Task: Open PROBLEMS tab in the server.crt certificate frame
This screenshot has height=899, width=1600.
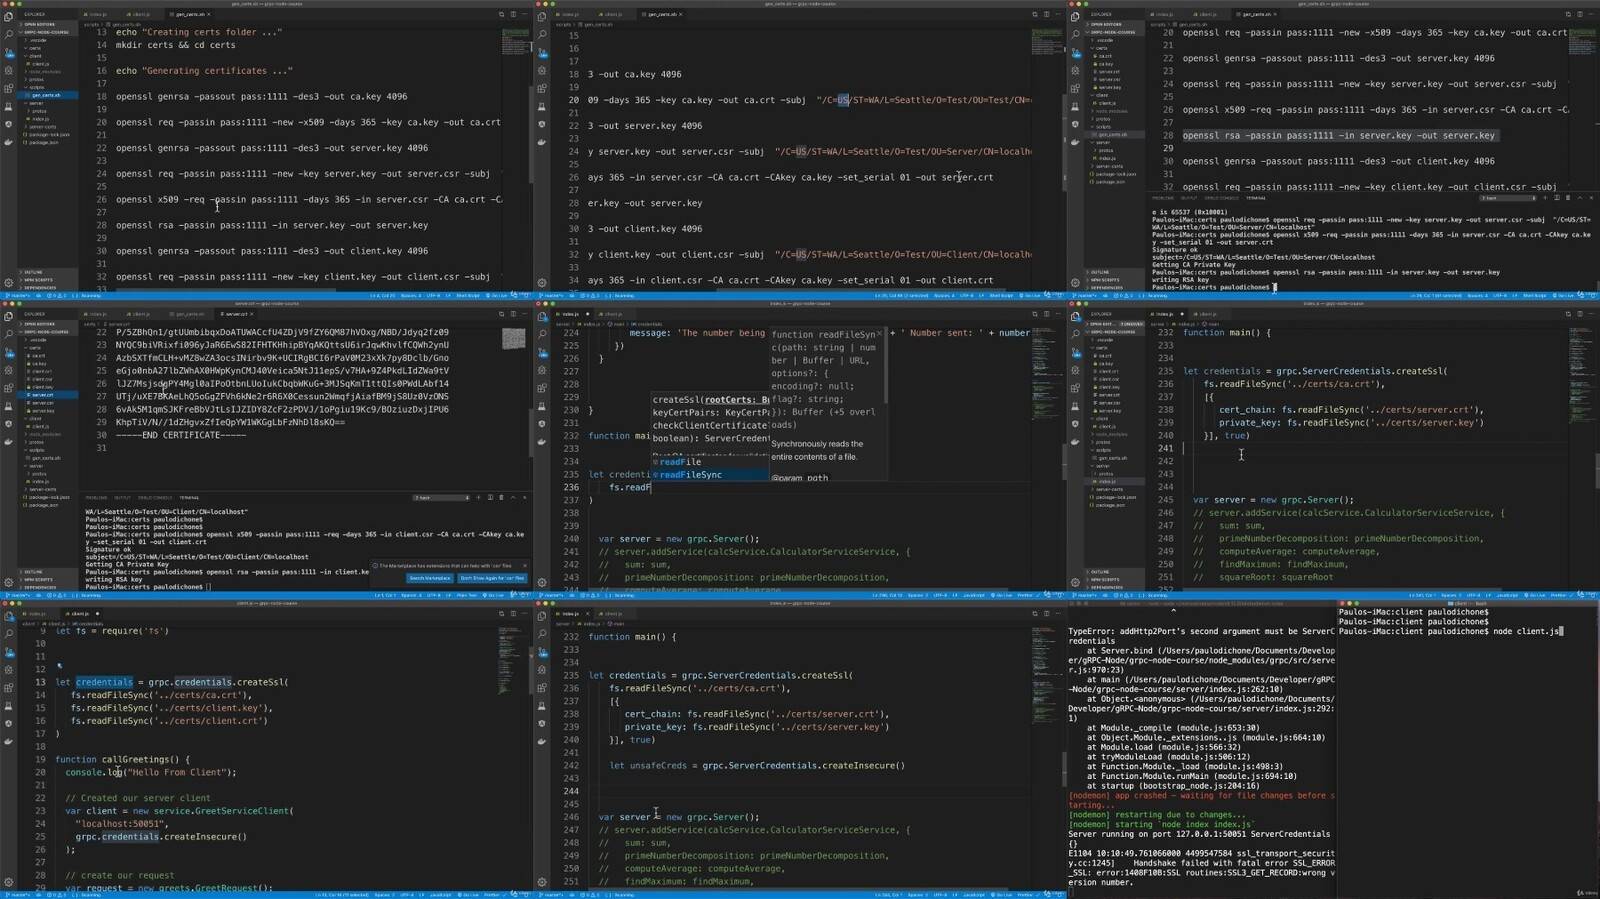Action: coord(96,498)
